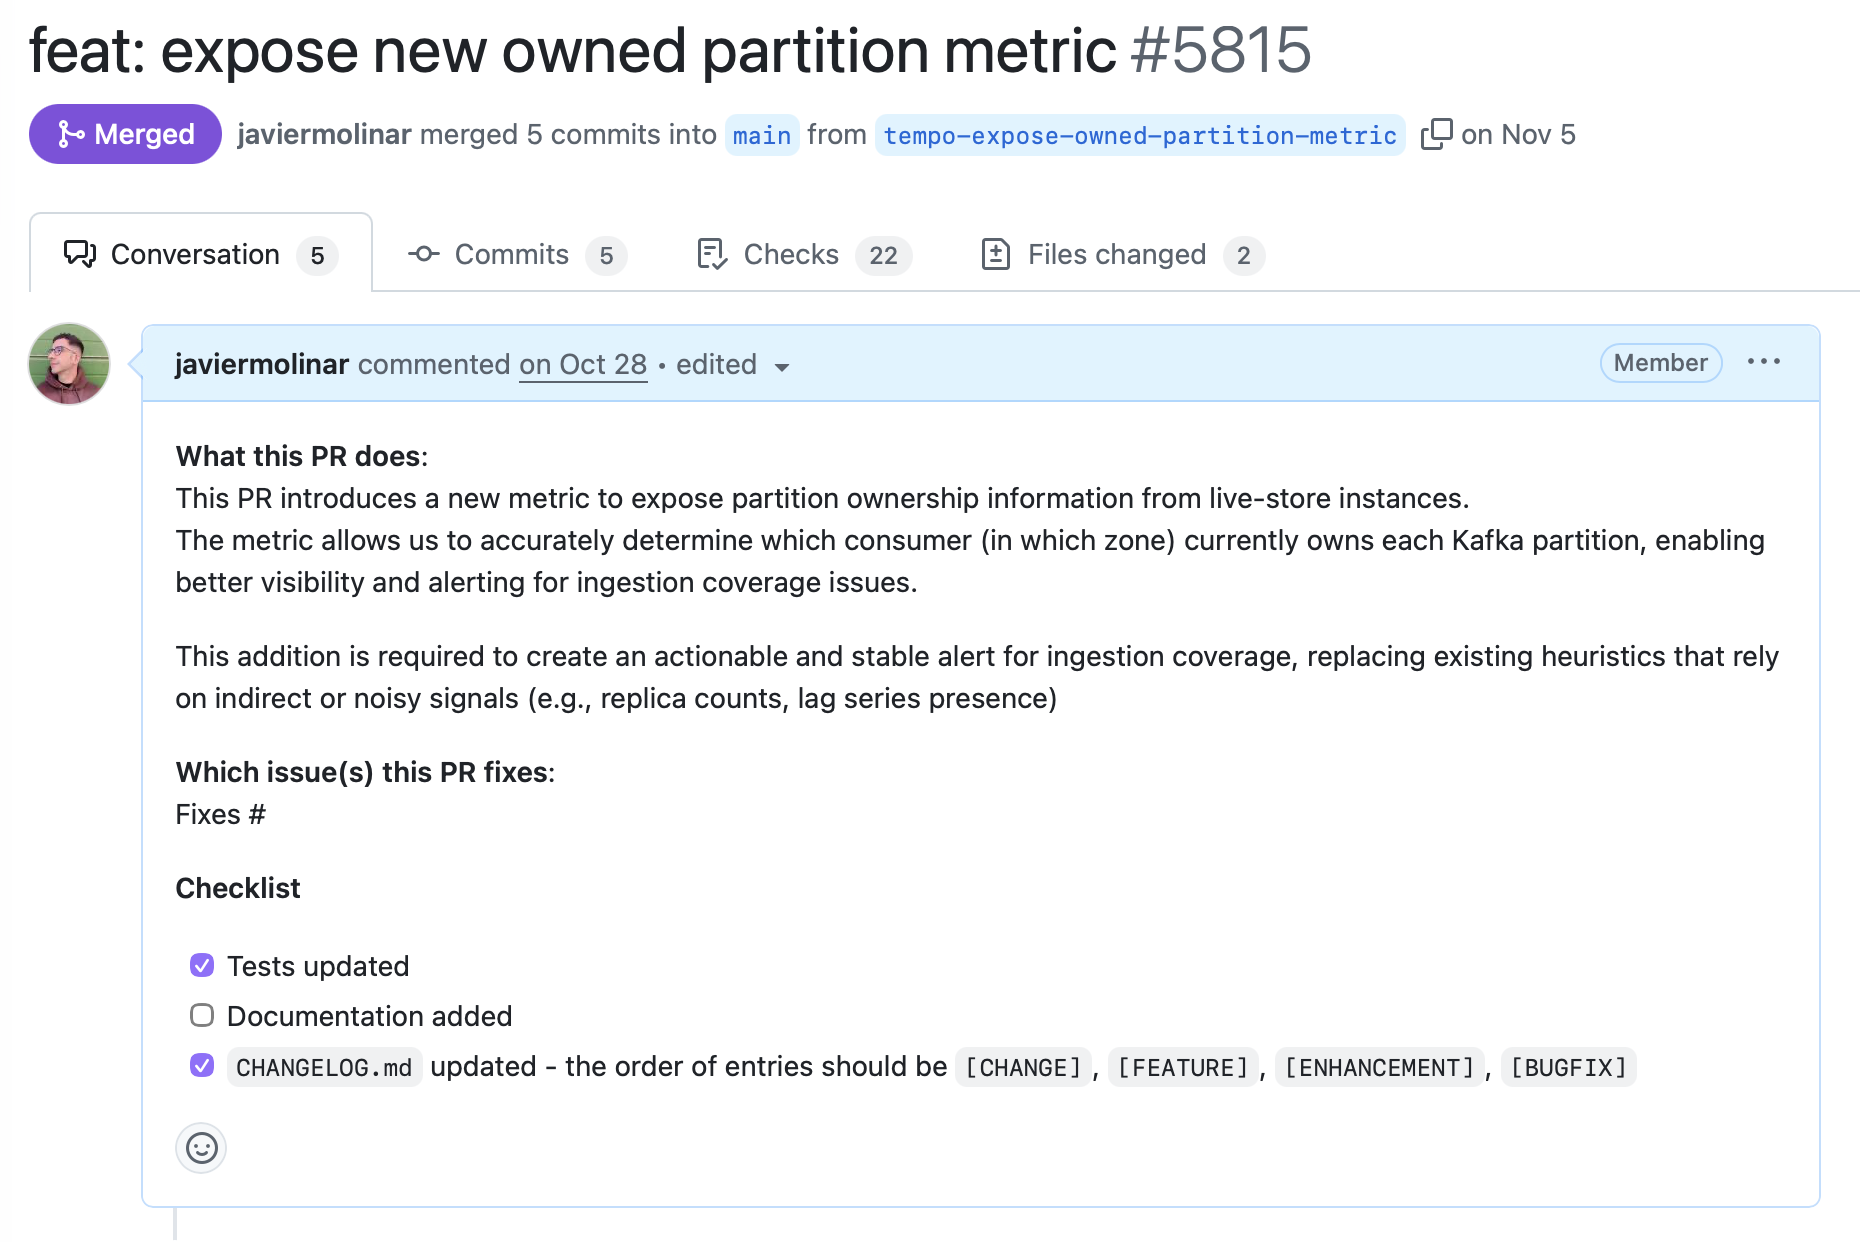Uncheck the Tests updated checkbox
The height and width of the screenshot is (1242, 1860).
pyautogui.click(x=201, y=965)
